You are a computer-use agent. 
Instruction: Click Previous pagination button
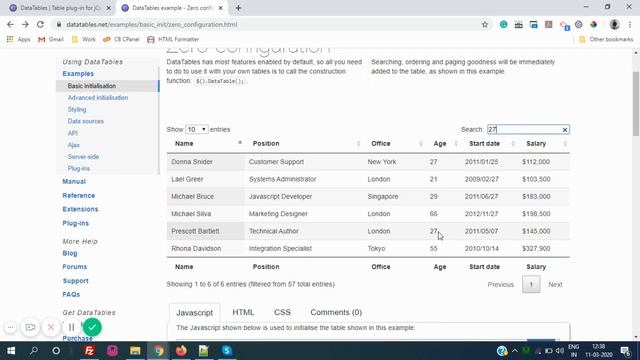tap(500, 284)
